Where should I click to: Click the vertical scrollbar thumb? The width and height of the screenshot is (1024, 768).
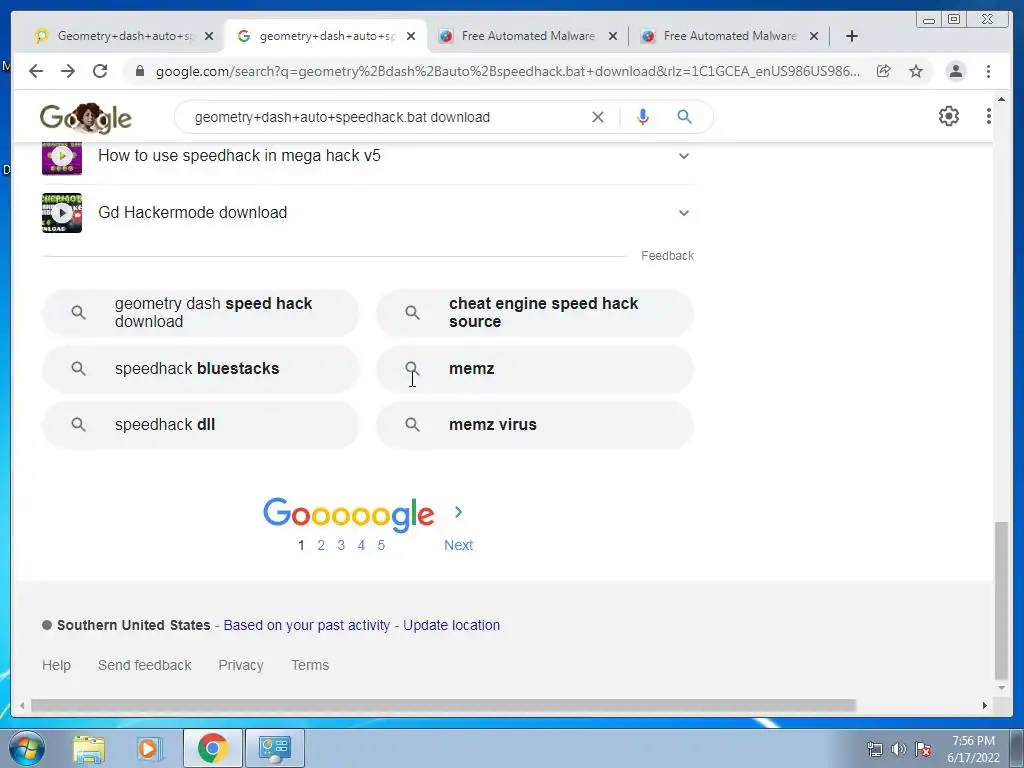[x=1001, y=601]
